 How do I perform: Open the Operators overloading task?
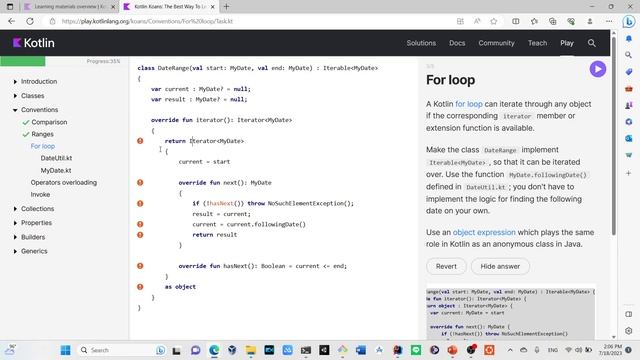(64, 182)
